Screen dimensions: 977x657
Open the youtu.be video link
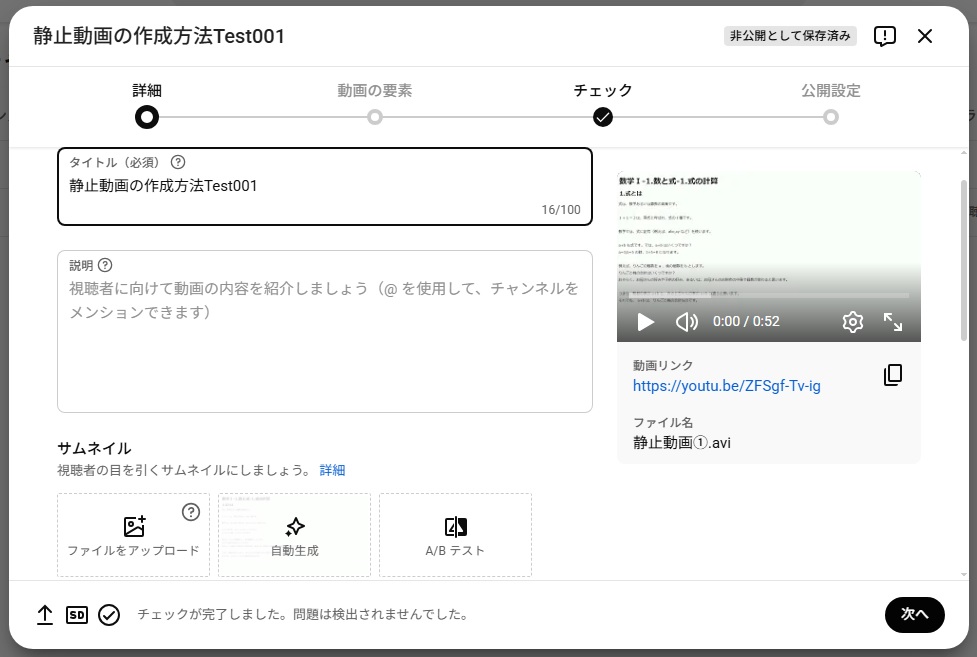click(726, 386)
